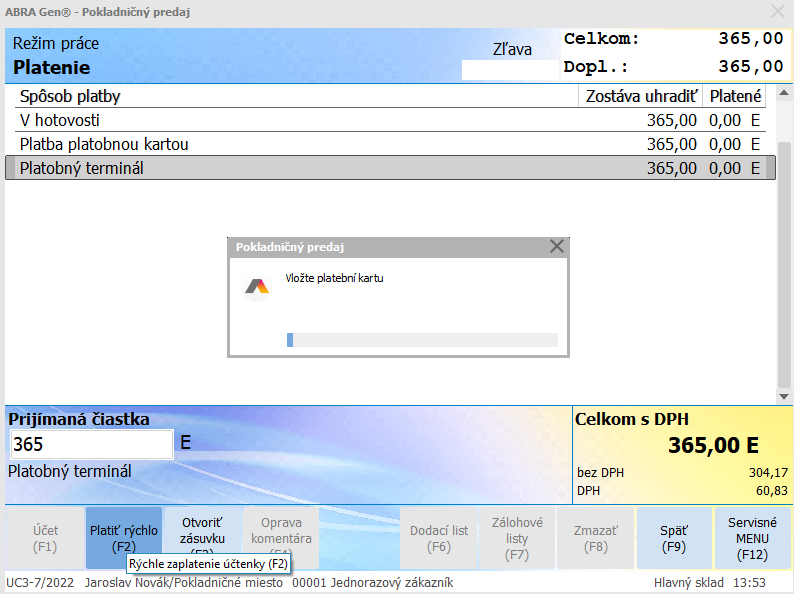The width and height of the screenshot is (794, 594).
Task: Click the Prijímaná čiastka amount field
Action: point(92,444)
